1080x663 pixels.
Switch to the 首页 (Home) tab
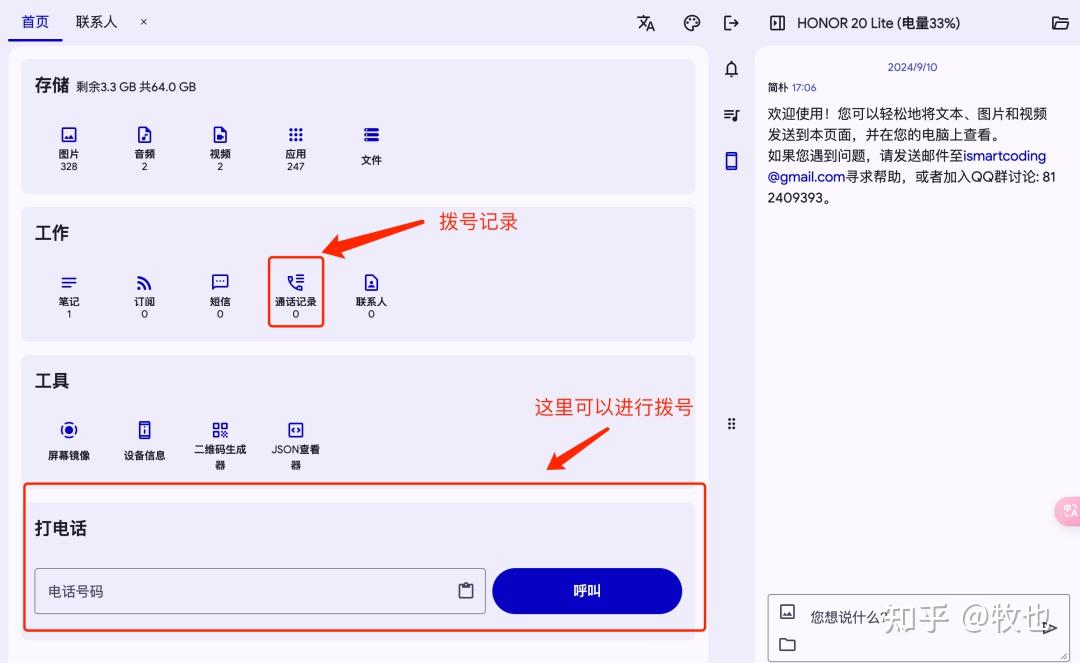click(x=35, y=22)
